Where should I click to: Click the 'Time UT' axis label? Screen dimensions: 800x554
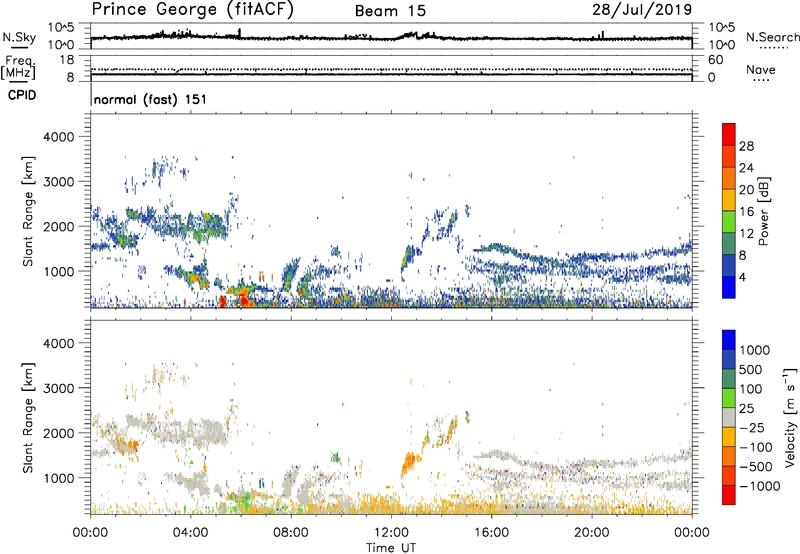pyautogui.click(x=391, y=548)
